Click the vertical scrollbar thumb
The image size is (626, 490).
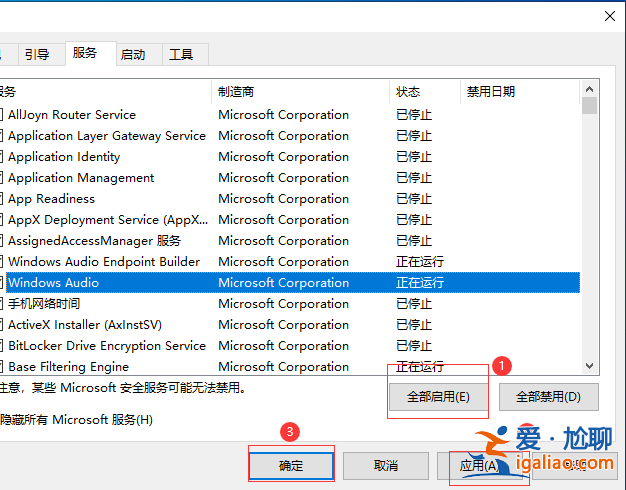[x=589, y=106]
